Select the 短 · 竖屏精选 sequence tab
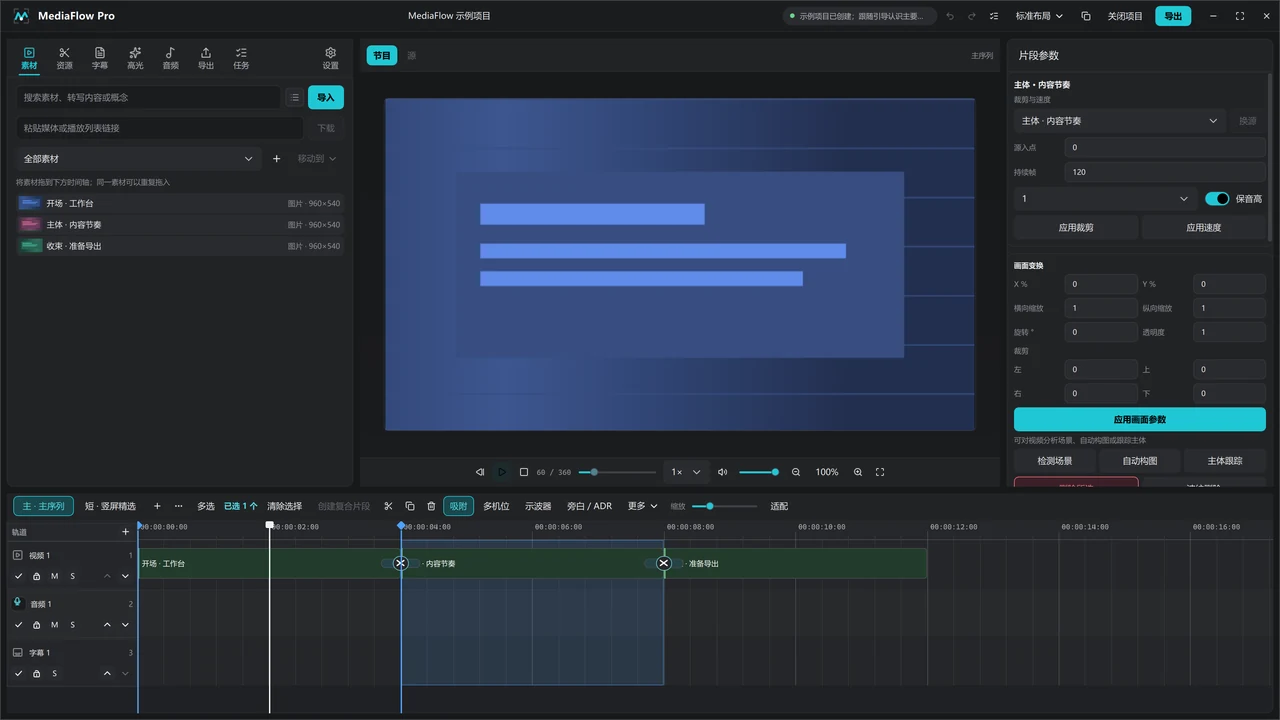The width and height of the screenshot is (1280, 720). [110, 506]
